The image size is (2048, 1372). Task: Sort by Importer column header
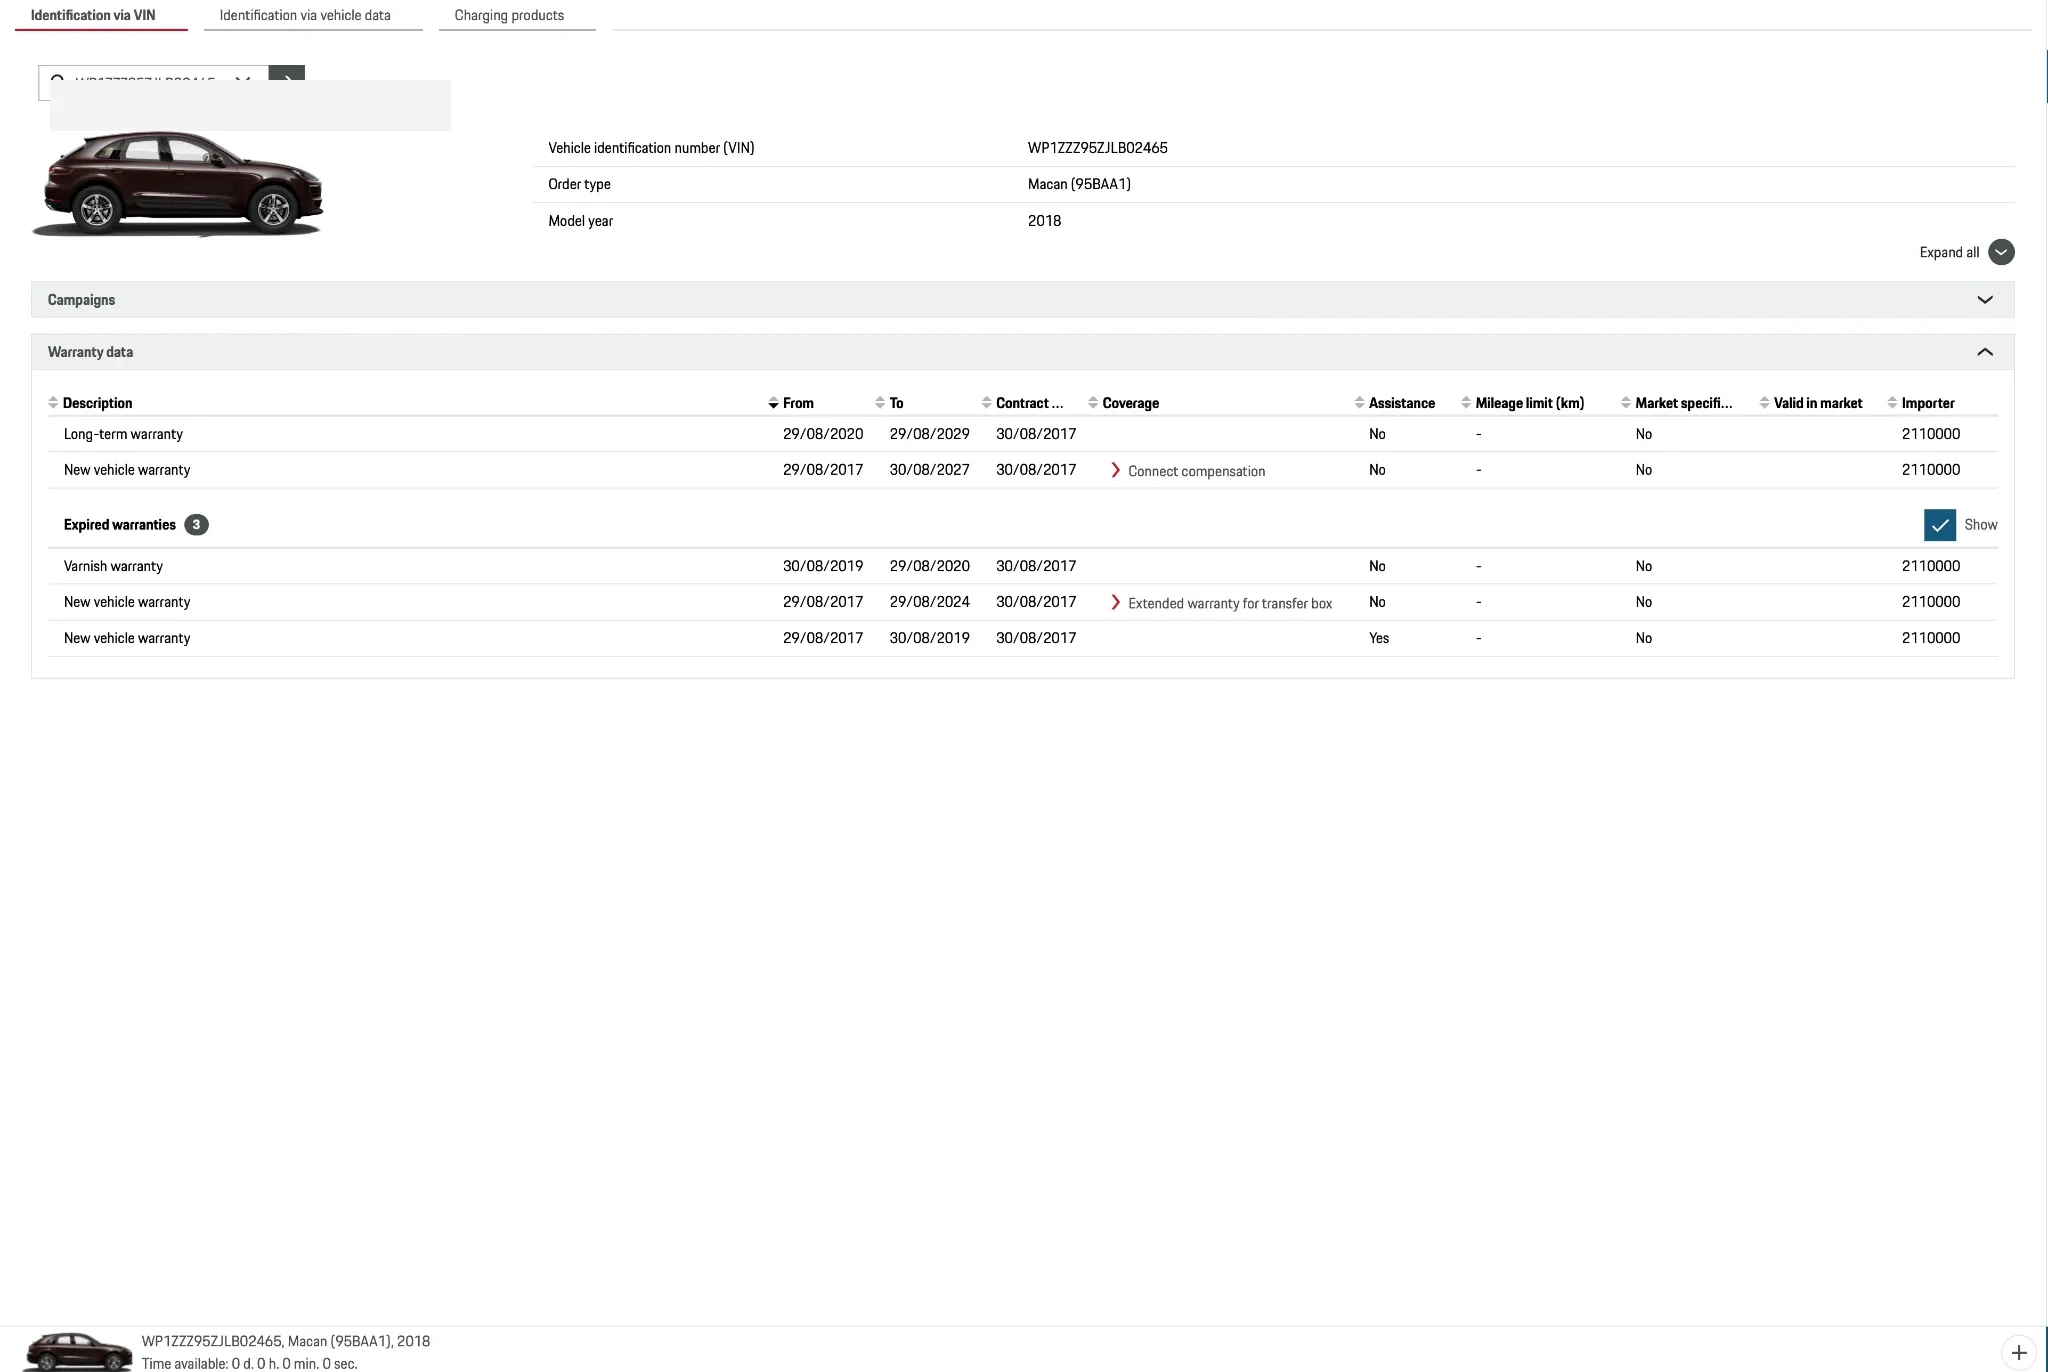[1927, 403]
